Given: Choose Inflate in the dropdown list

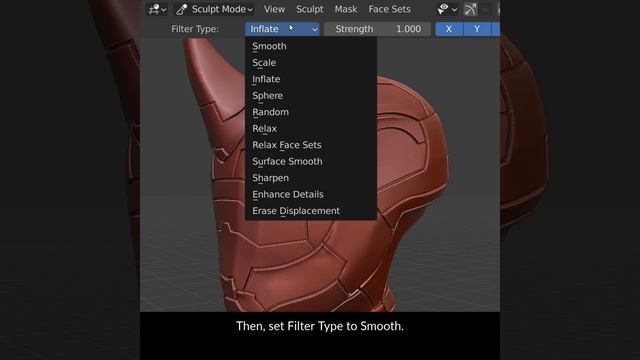Looking at the screenshot, I should point(310,79).
